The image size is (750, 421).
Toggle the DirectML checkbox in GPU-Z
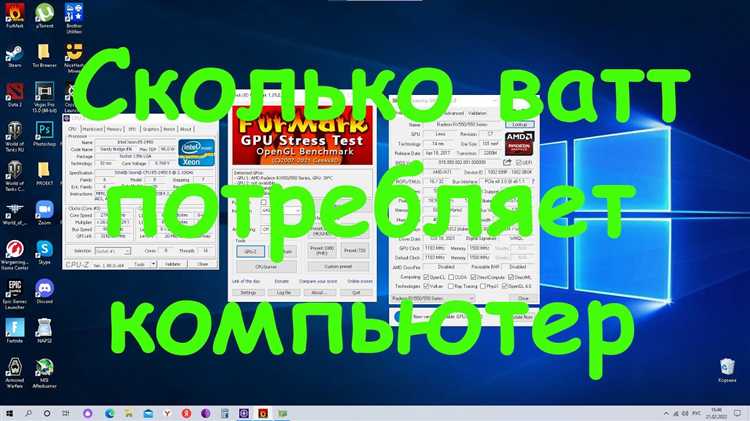(x=511, y=277)
